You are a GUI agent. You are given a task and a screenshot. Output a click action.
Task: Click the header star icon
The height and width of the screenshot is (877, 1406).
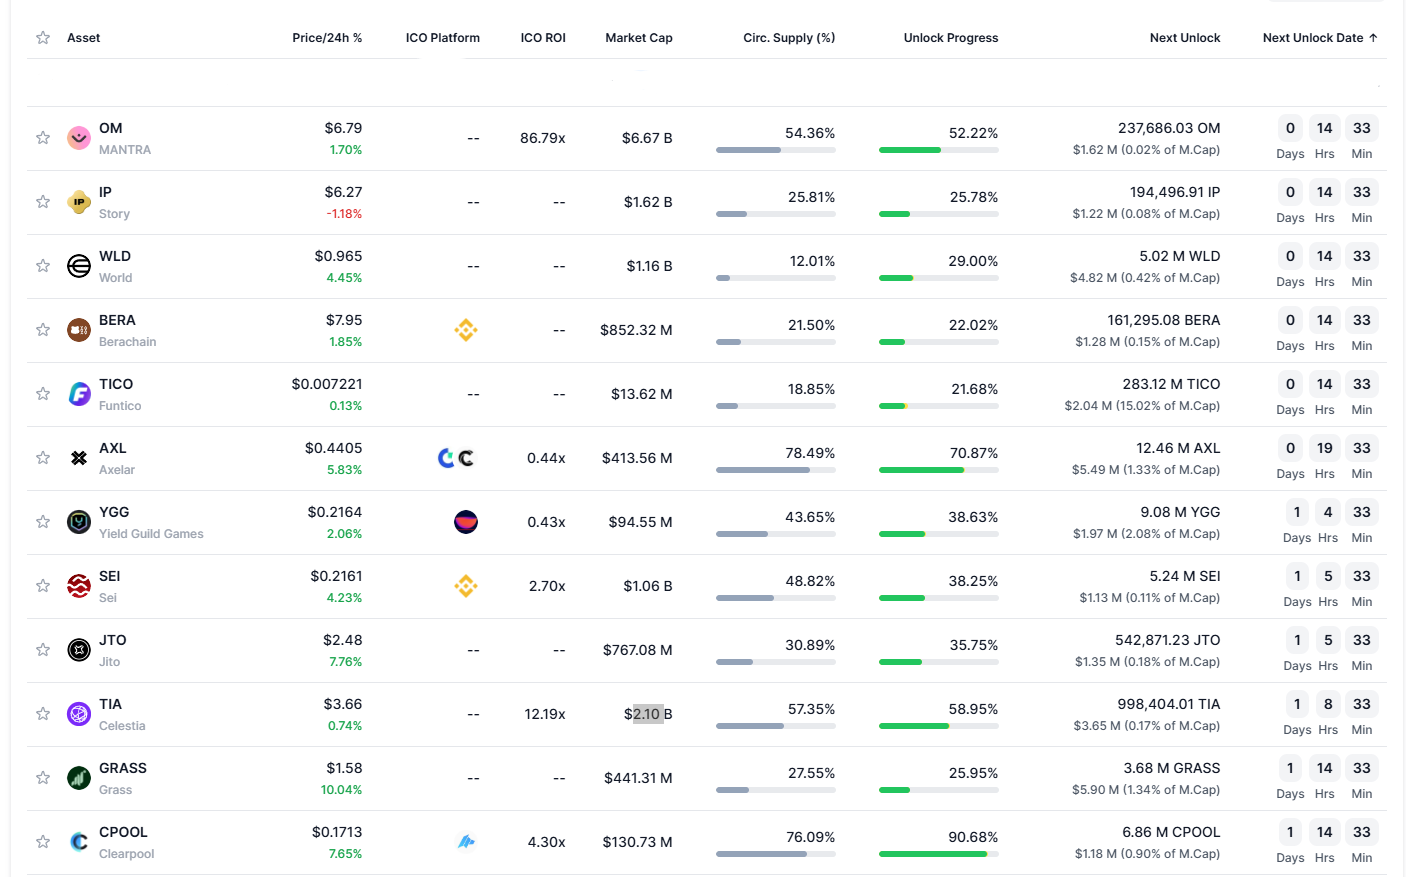click(43, 38)
